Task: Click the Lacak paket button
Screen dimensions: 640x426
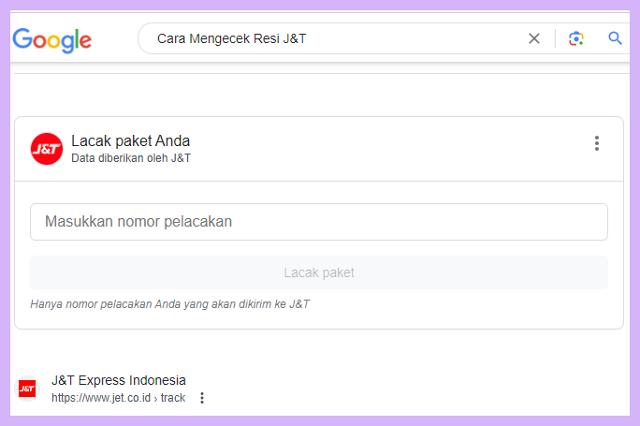Action: tap(319, 273)
